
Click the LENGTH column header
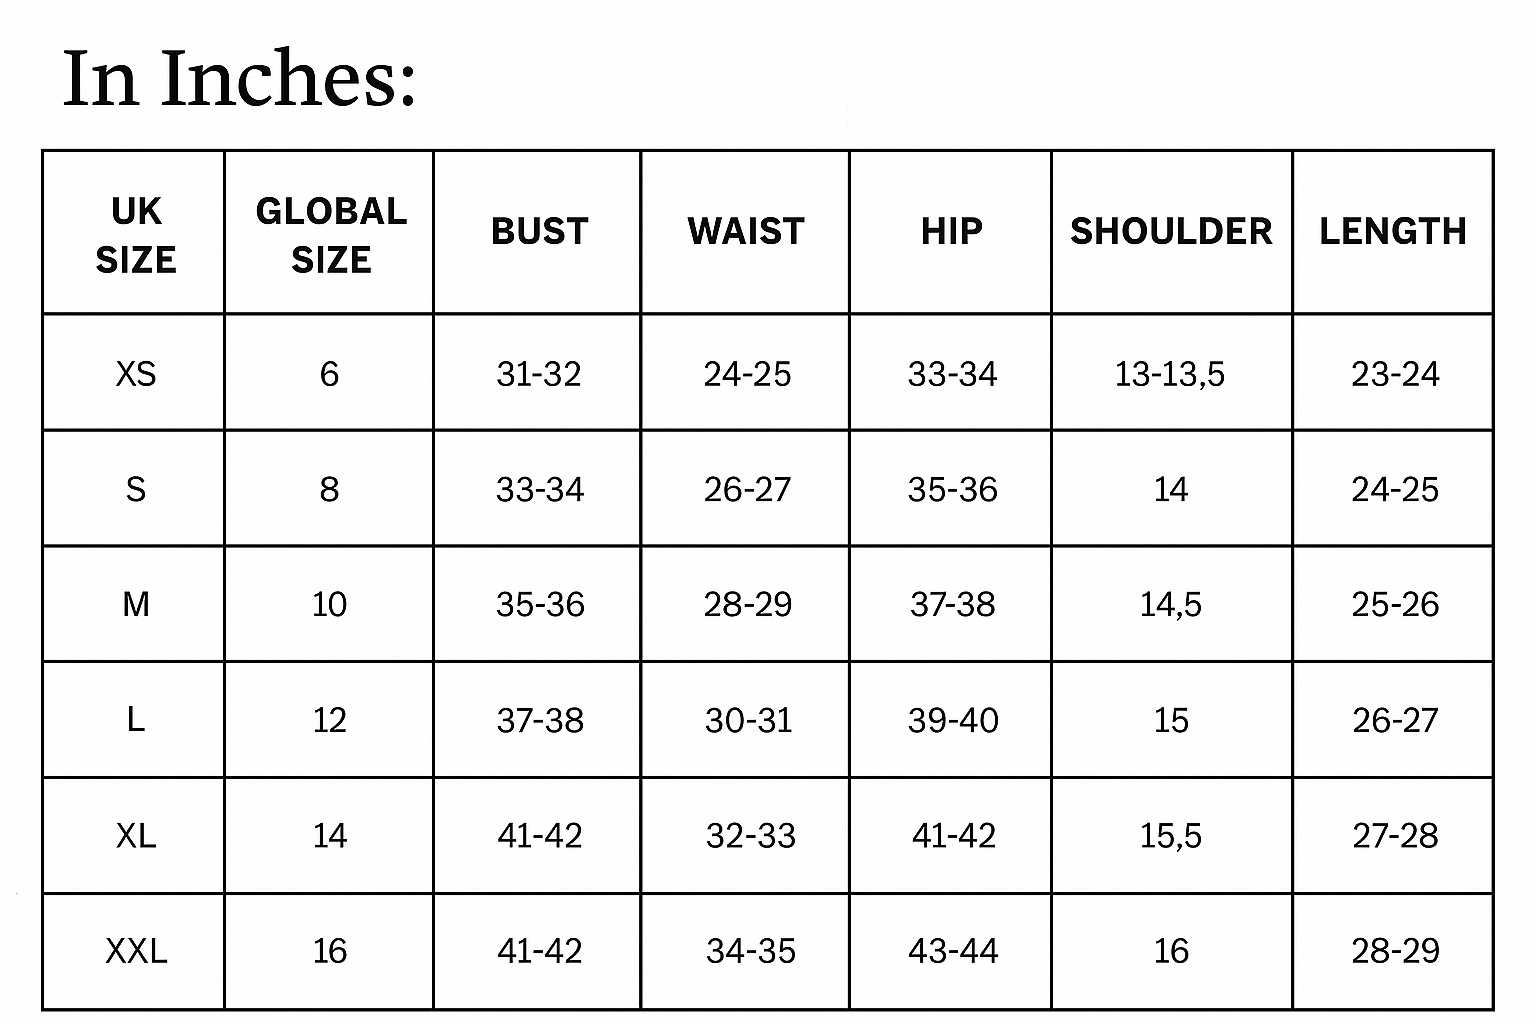(1393, 231)
